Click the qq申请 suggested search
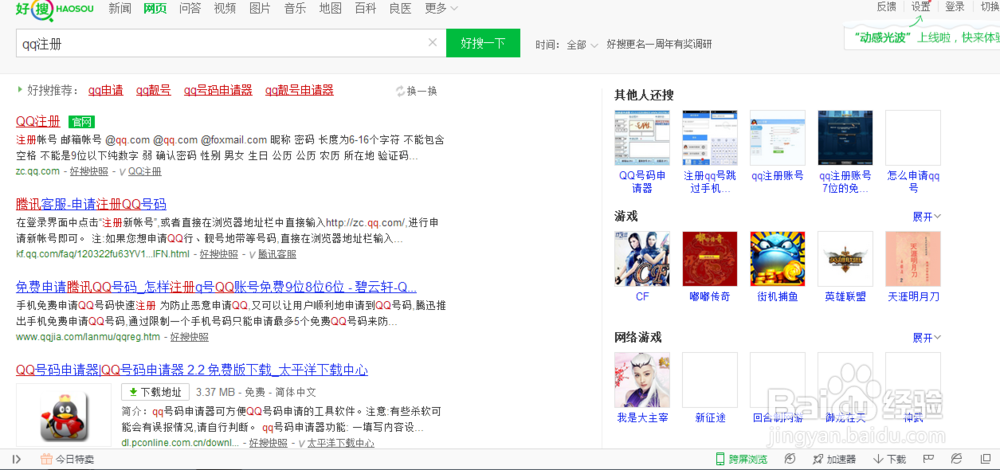The height and width of the screenshot is (470, 1000). pyautogui.click(x=106, y=91)
